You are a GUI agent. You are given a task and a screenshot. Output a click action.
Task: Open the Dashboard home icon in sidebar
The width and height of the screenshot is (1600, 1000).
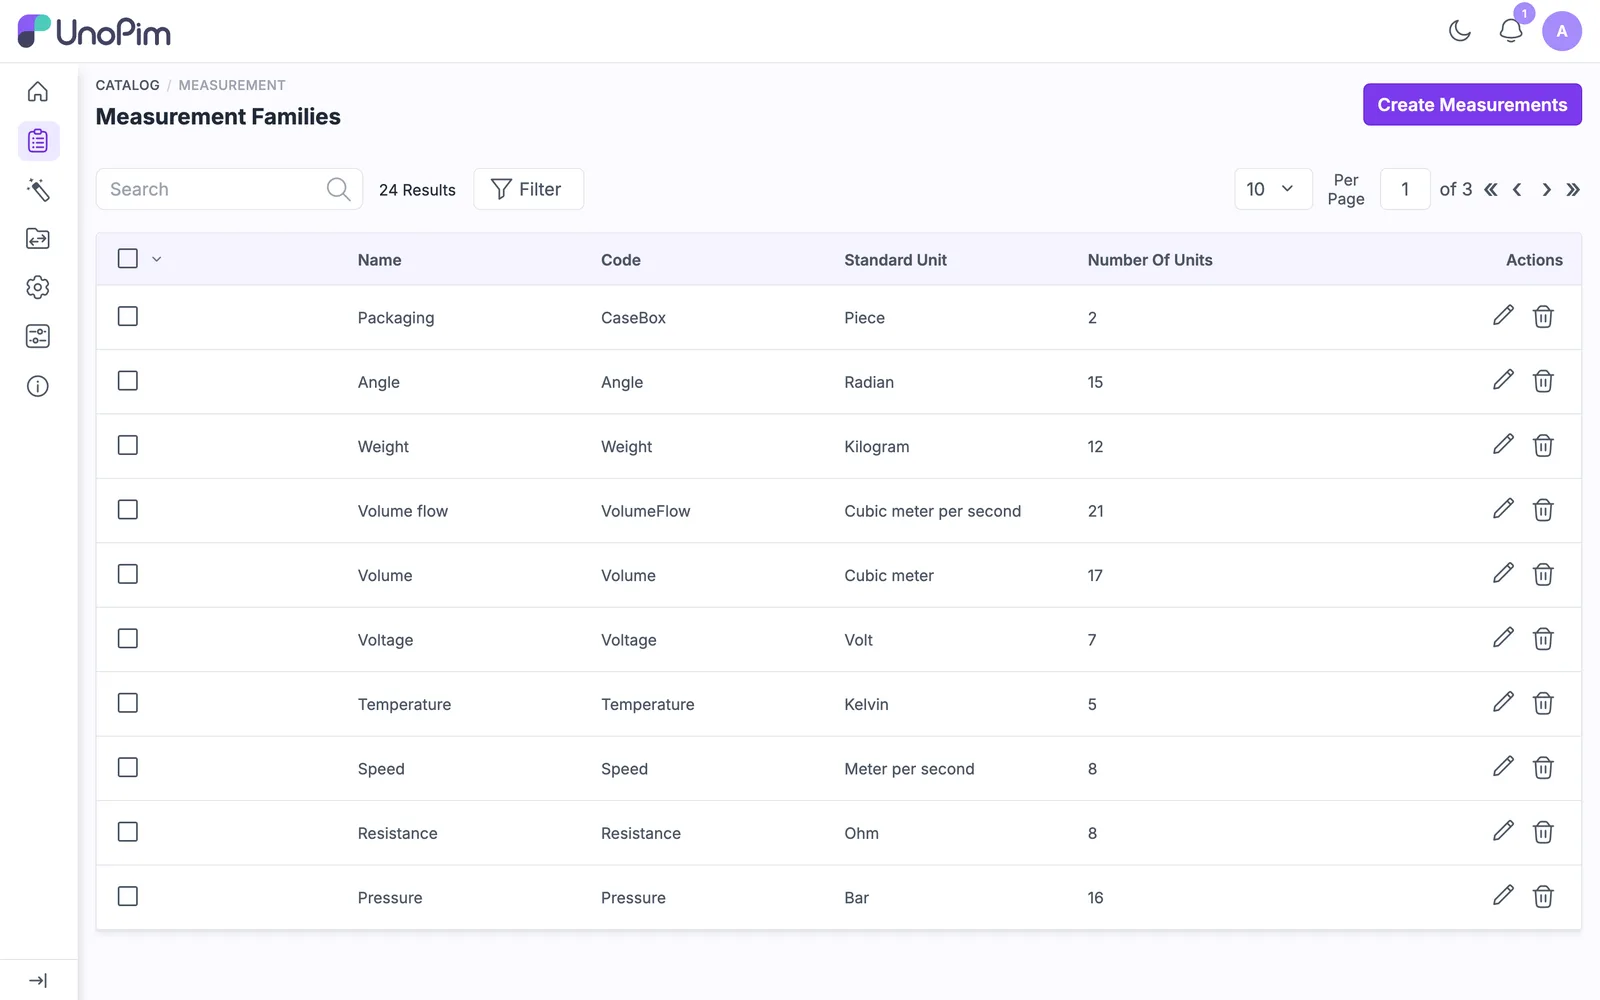(x=38, y=92)
